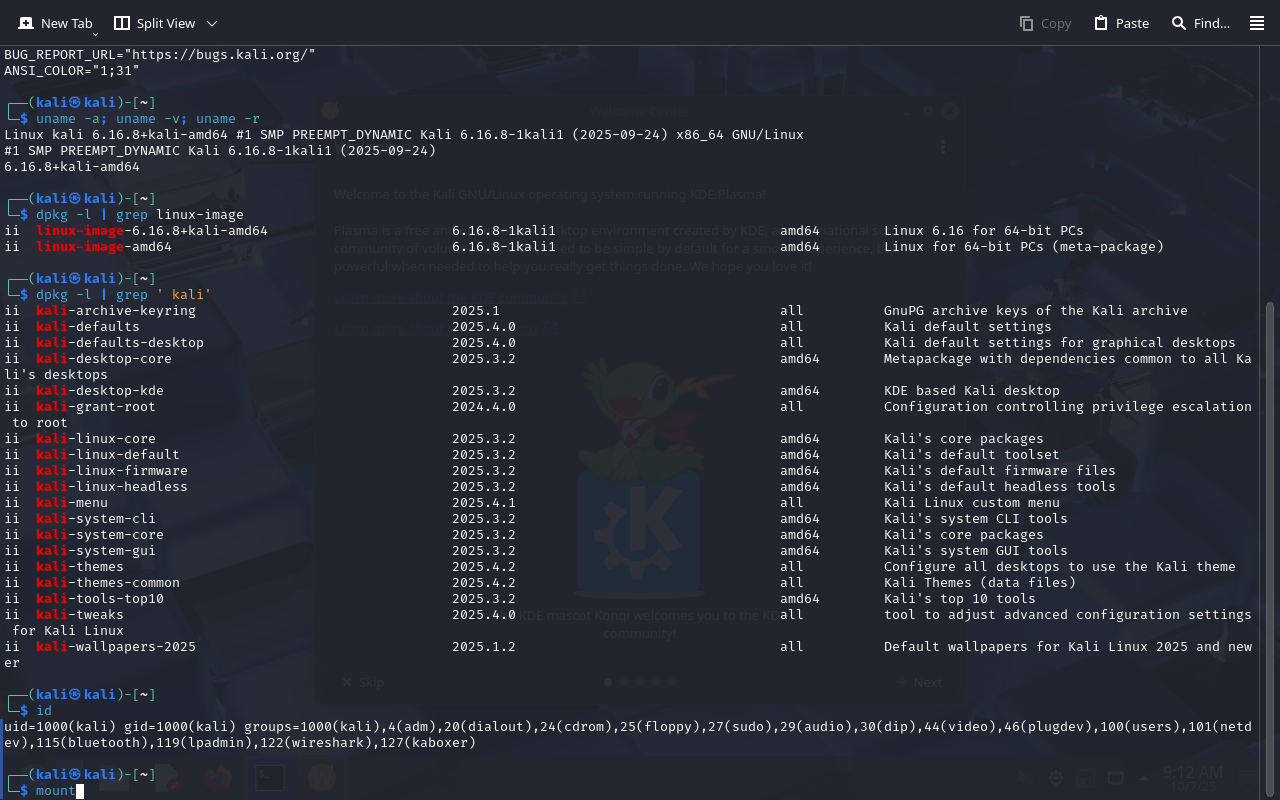Open the hamburger menu icon
This screenshot has width=1280, height=800.
[x=1257, y=23]
